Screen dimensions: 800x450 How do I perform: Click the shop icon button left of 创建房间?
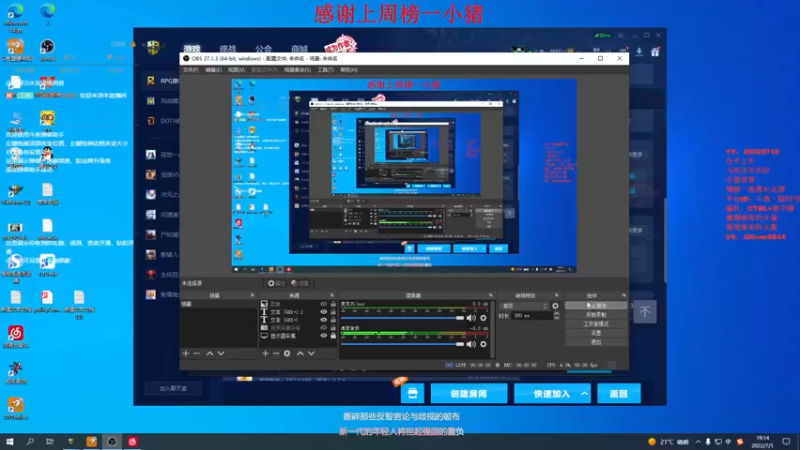coord(412,393)
